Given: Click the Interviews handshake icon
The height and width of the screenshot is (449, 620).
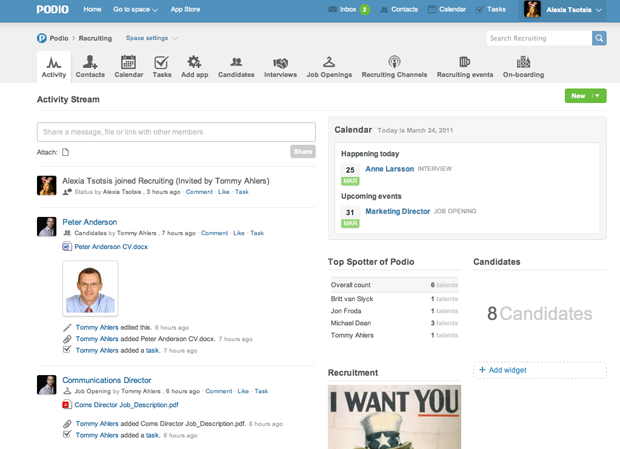Looking at the screenshot, I should (x=280, y=63).
